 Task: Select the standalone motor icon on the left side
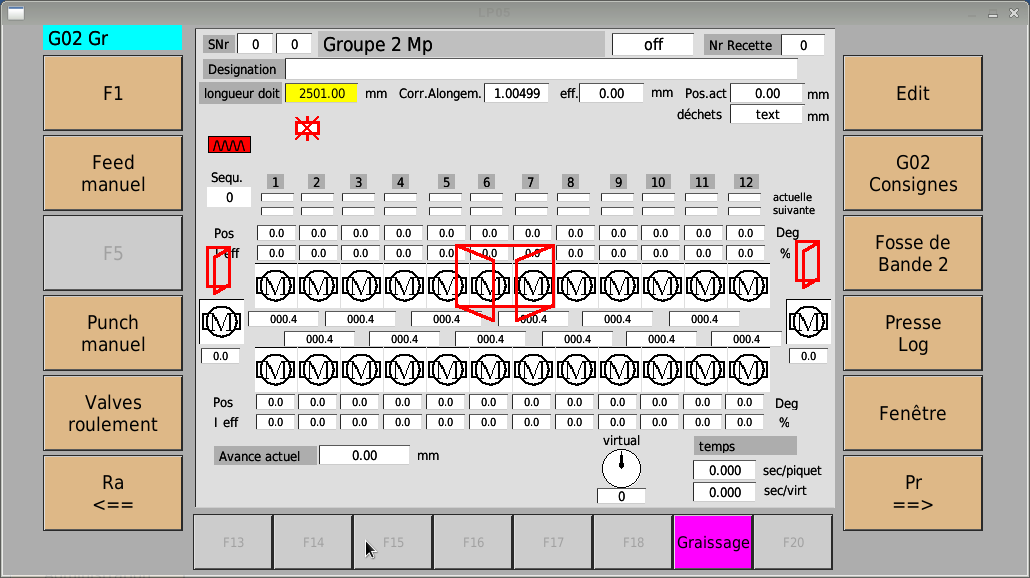click(x=220, y=321)
